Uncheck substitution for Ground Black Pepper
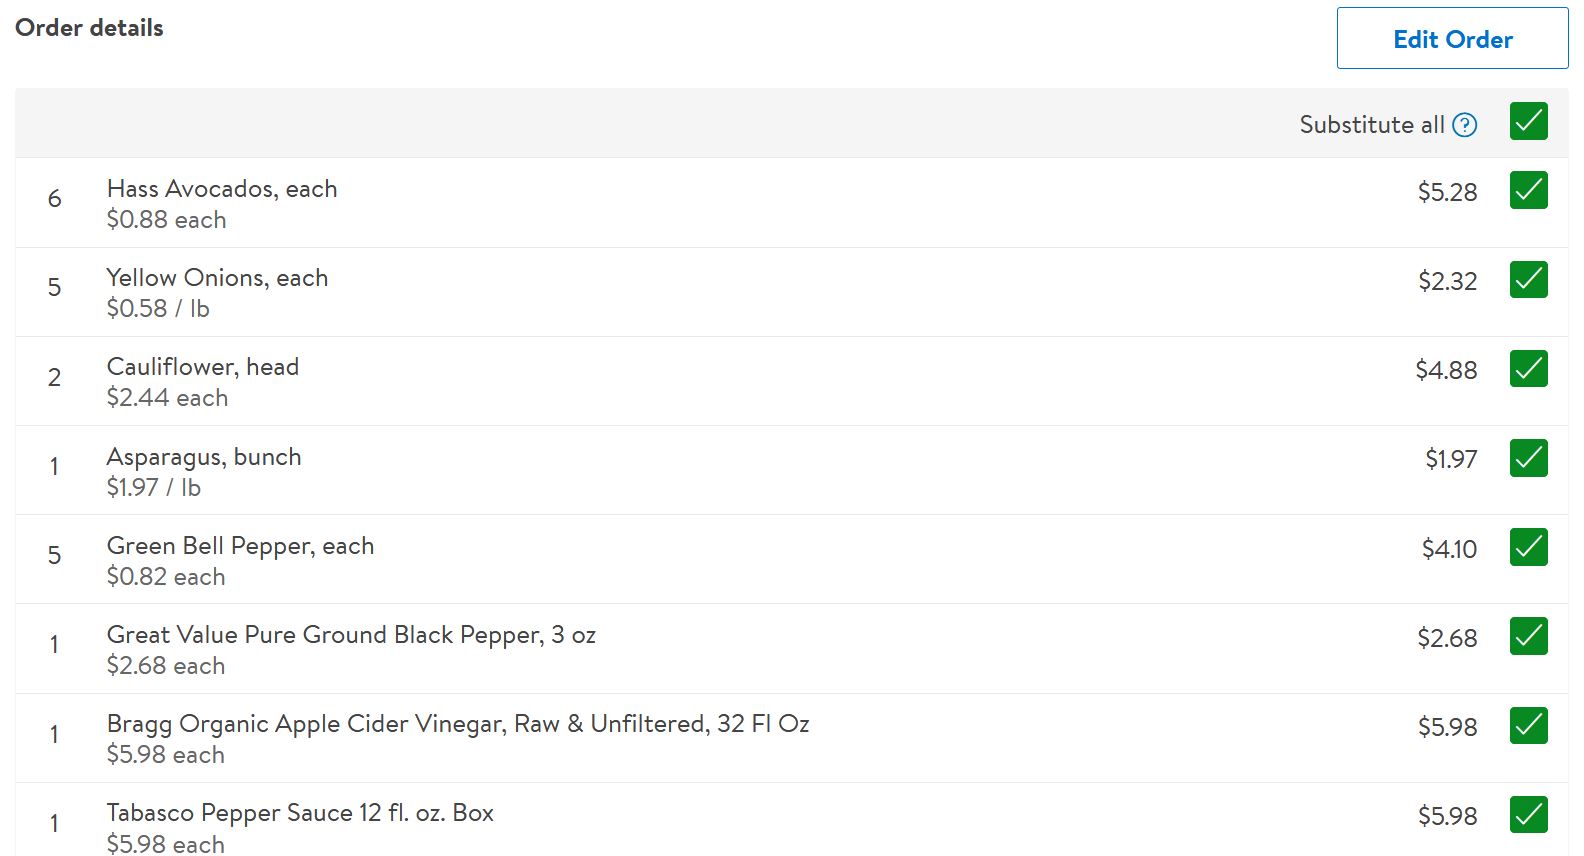Viewport: 1584px width, 856px height. coord(1529,636)
